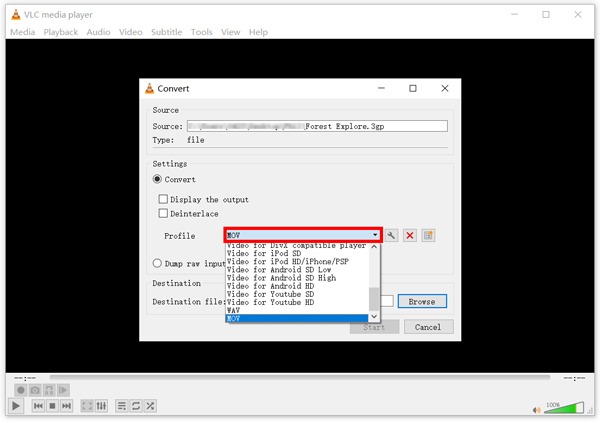Edit selected profile wrench icon
The height and width of the screenshot is (423, 600).
coord(391,235)
